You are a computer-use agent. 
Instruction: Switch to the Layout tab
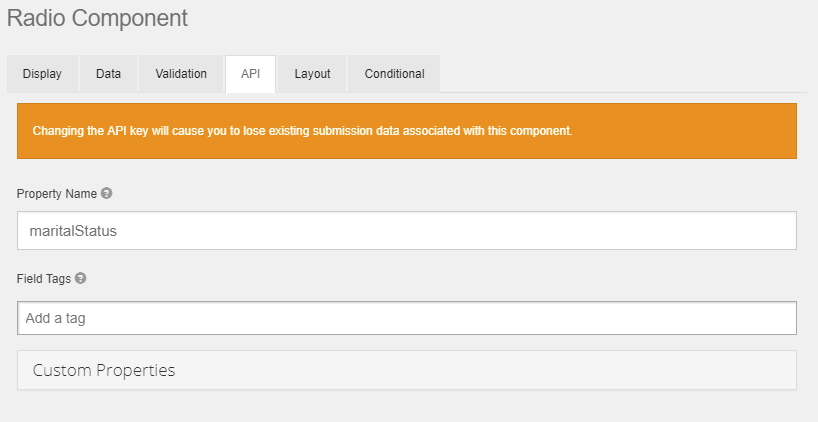pos(312,74)
